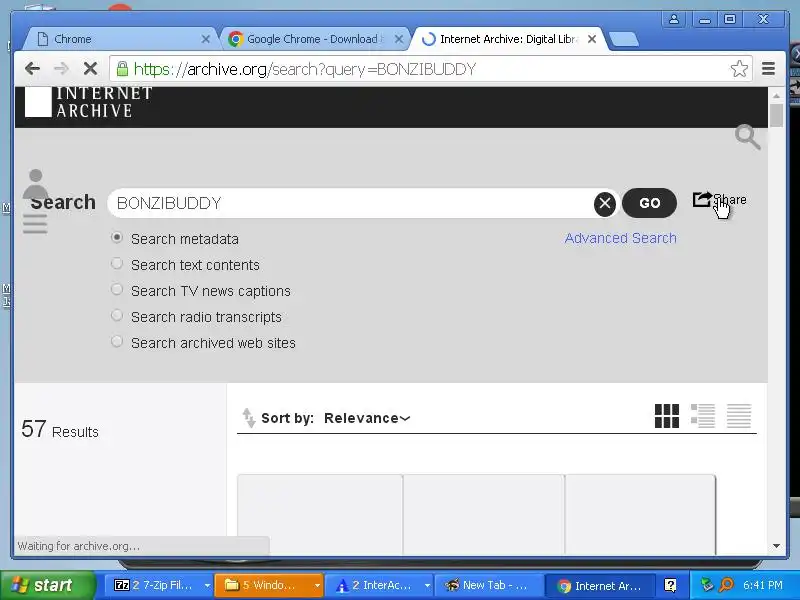Click the green padlock security icon

click(122, 68)
